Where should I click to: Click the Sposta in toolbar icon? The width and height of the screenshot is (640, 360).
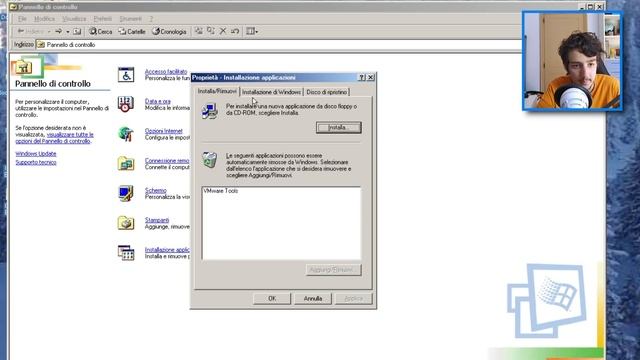coord(198,31)
